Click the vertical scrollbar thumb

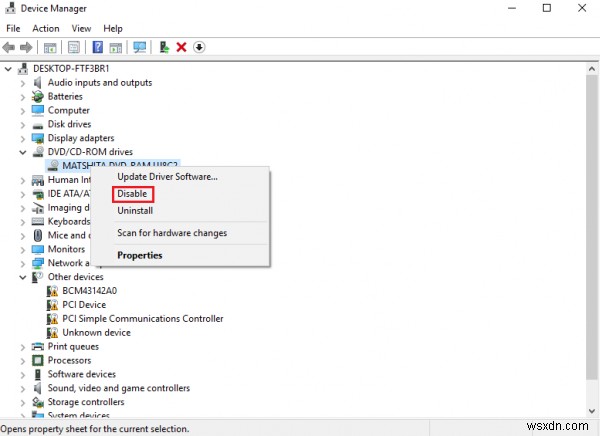592,228
